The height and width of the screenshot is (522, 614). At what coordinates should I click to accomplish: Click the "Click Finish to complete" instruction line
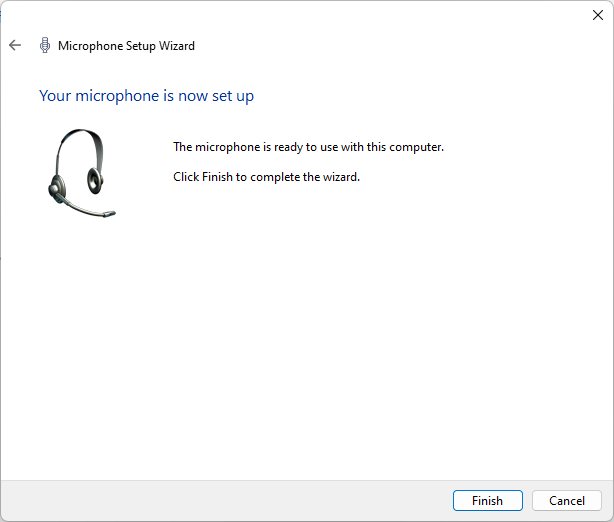(x=266, y=177)
